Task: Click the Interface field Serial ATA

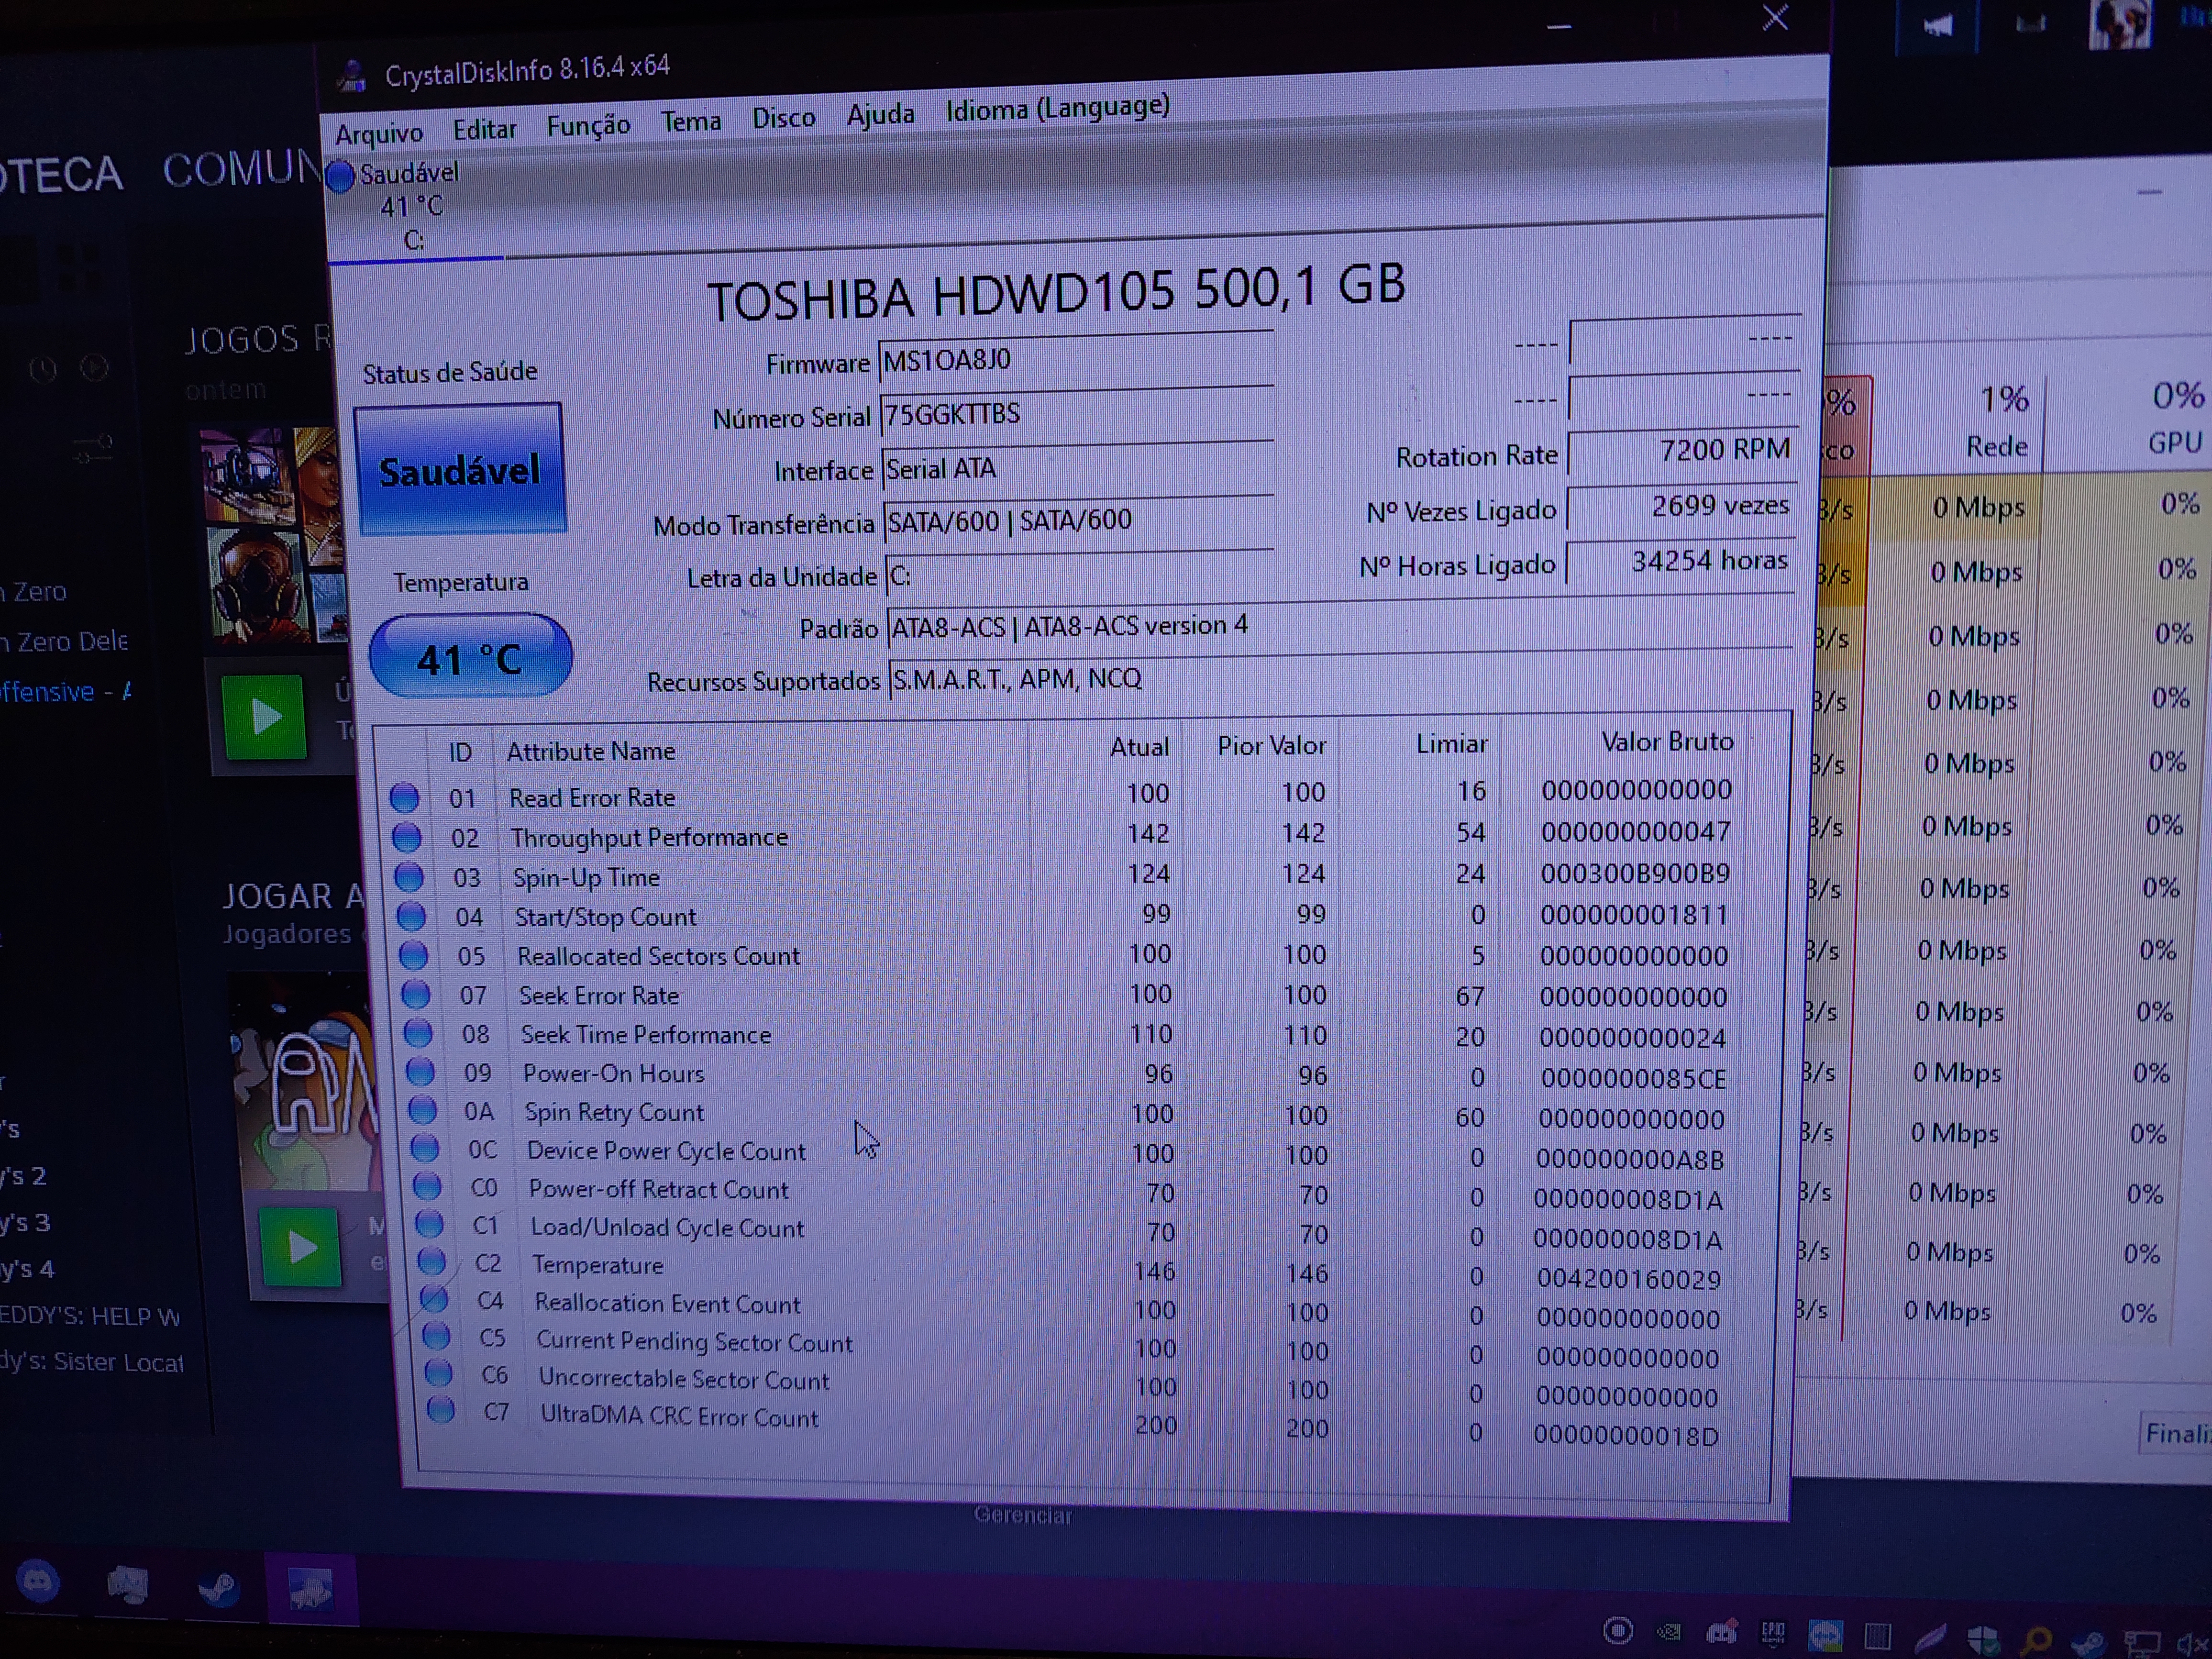Action: point(1078,468)
